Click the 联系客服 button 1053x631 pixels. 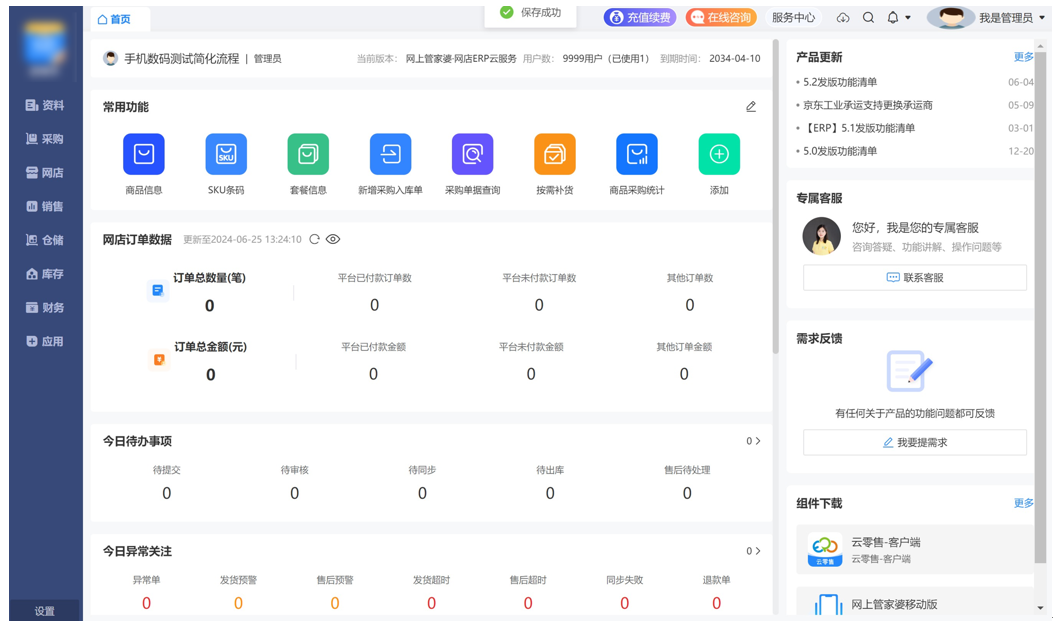[915, 277]
